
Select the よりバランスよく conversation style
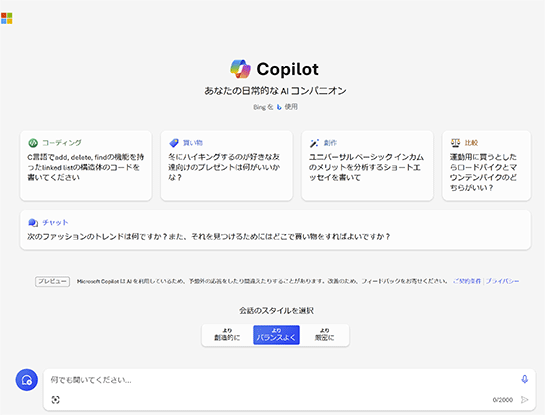tap(276, 335)
